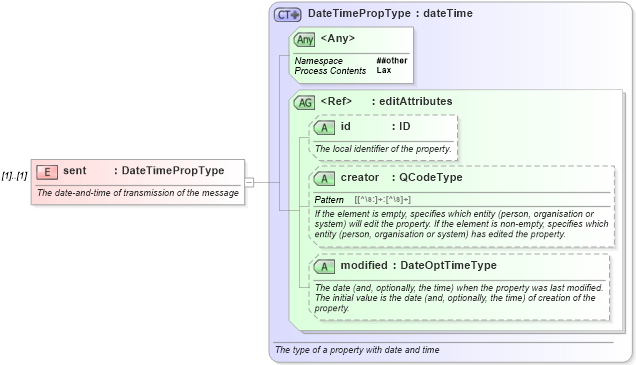Select the Process Contents label
Image resolution: width=636 pixels, height=365 pixels.
pyautogui.click(x=330, y=71)
